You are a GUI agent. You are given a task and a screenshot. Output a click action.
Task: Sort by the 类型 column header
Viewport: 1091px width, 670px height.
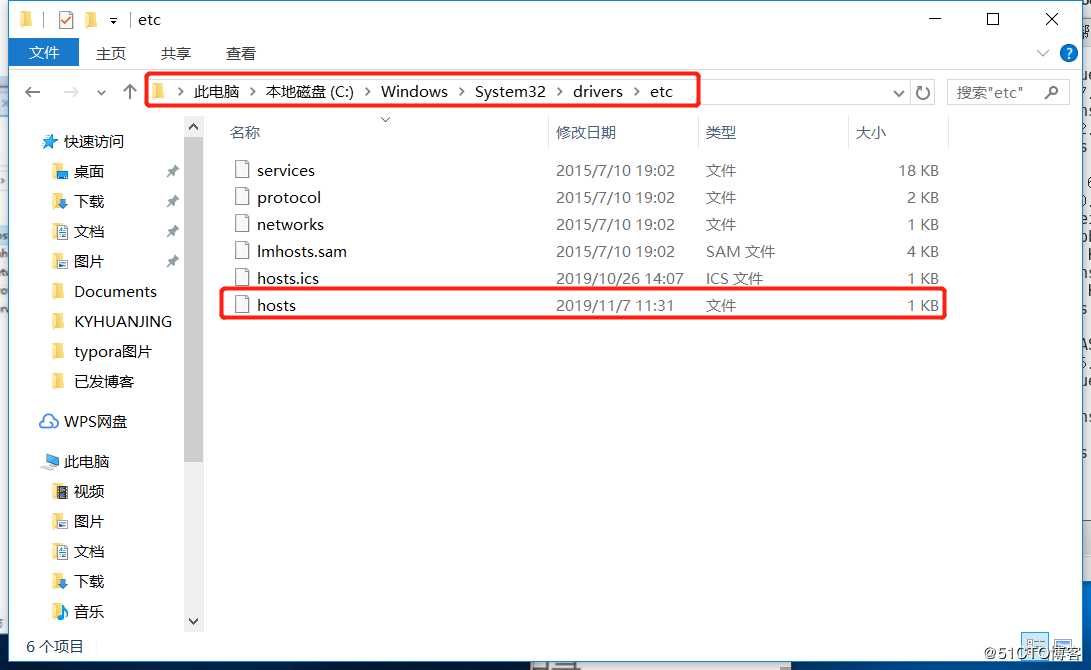click(x=720, y=132)
